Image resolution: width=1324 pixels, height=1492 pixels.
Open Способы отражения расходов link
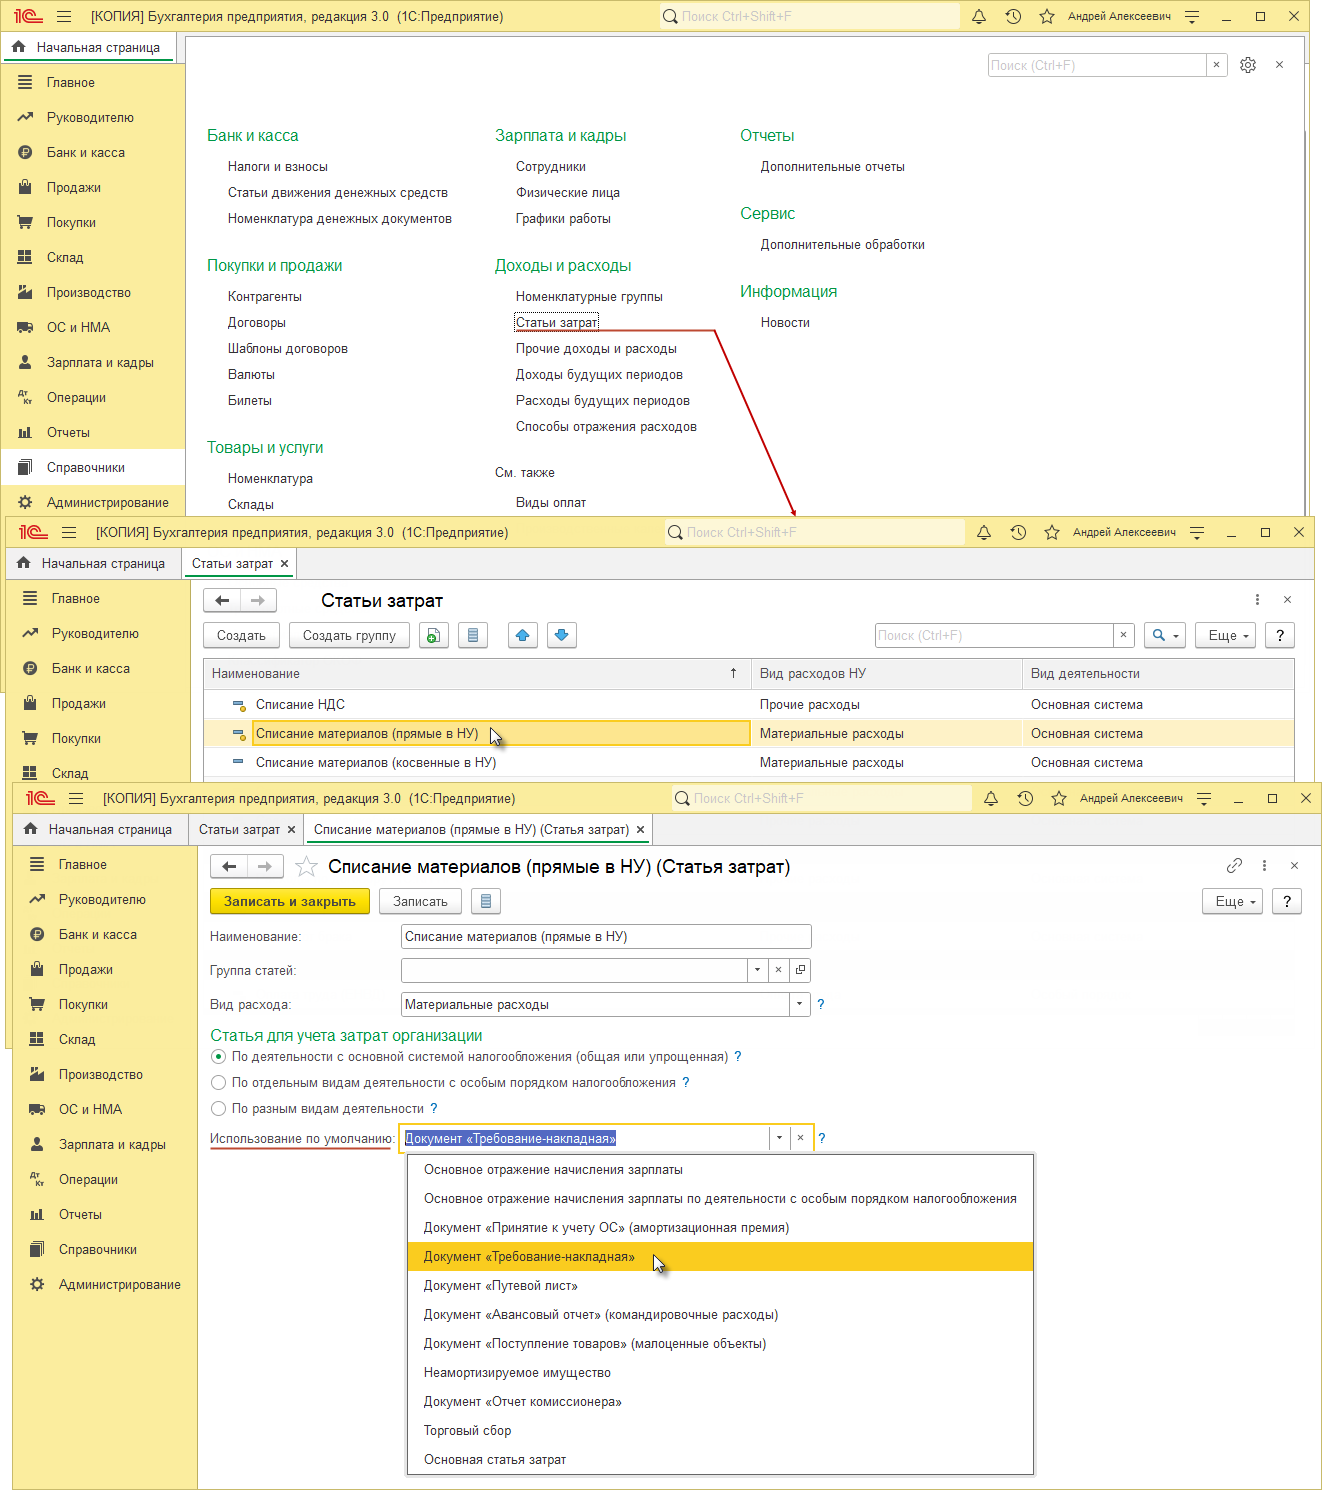606,426
